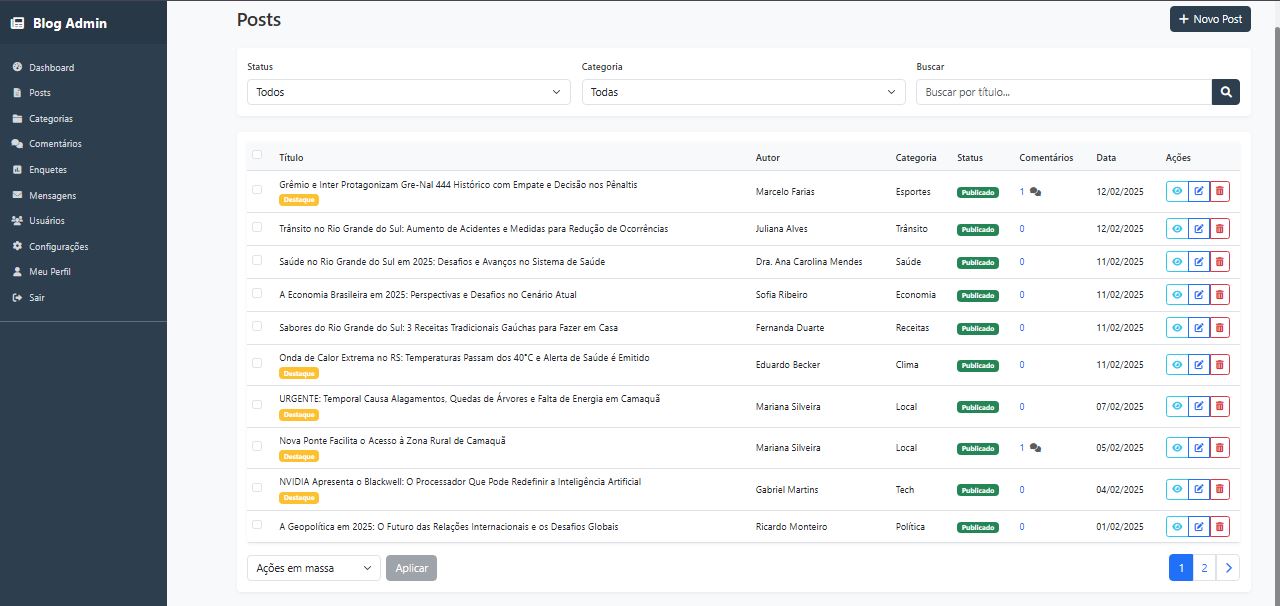Open the Ações em massa dropdown
Screen dimensions: 1280x606
(x=314, y=568)
